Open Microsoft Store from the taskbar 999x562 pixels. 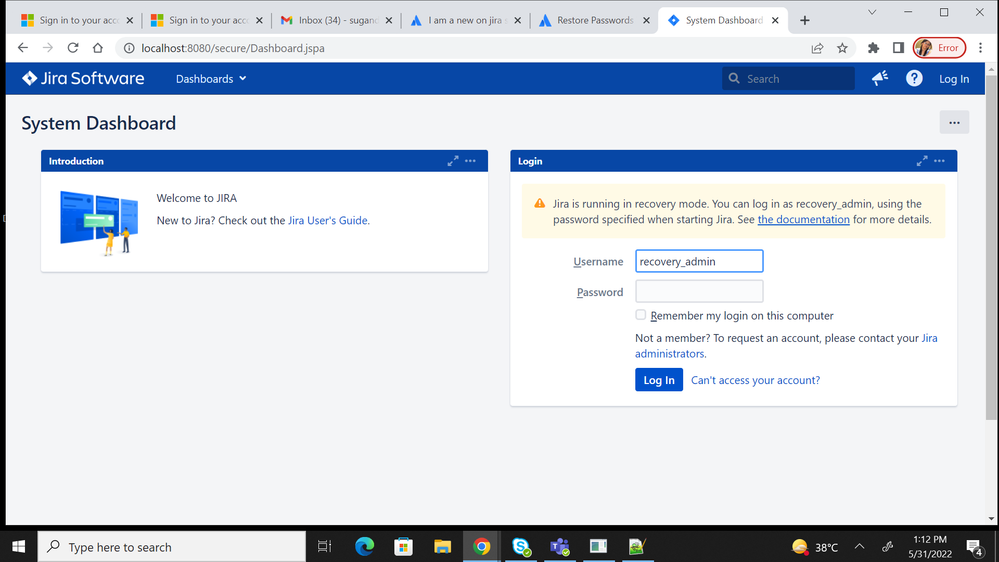point(403,546)
